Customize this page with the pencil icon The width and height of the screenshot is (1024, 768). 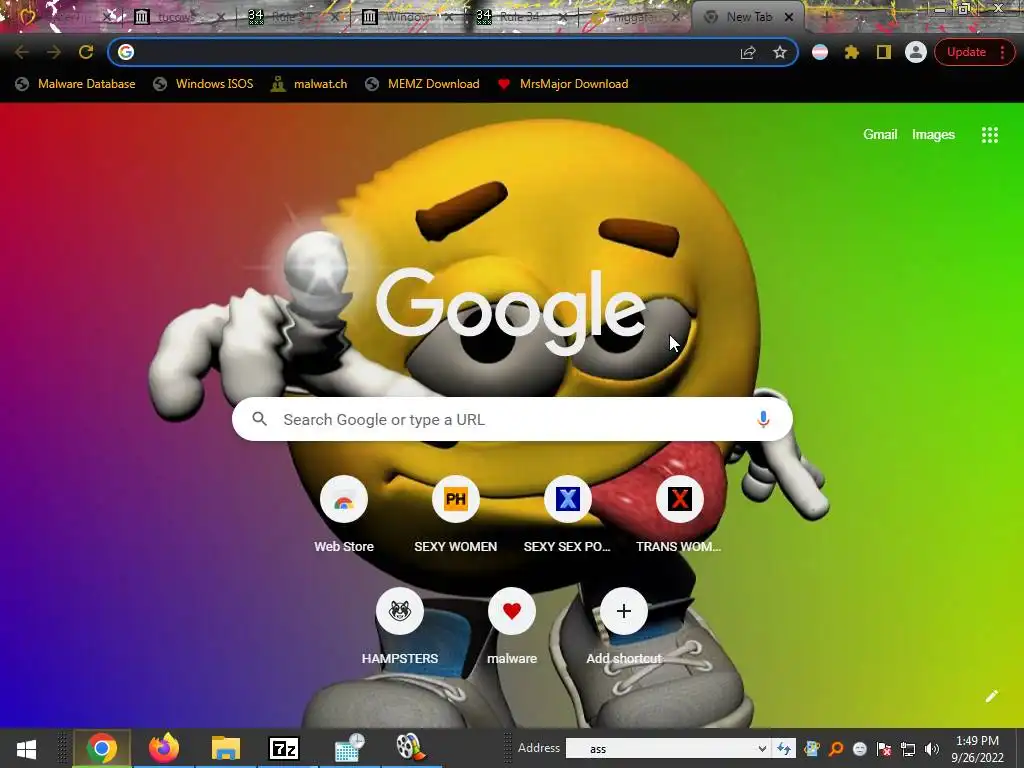[x=991, y=696]
